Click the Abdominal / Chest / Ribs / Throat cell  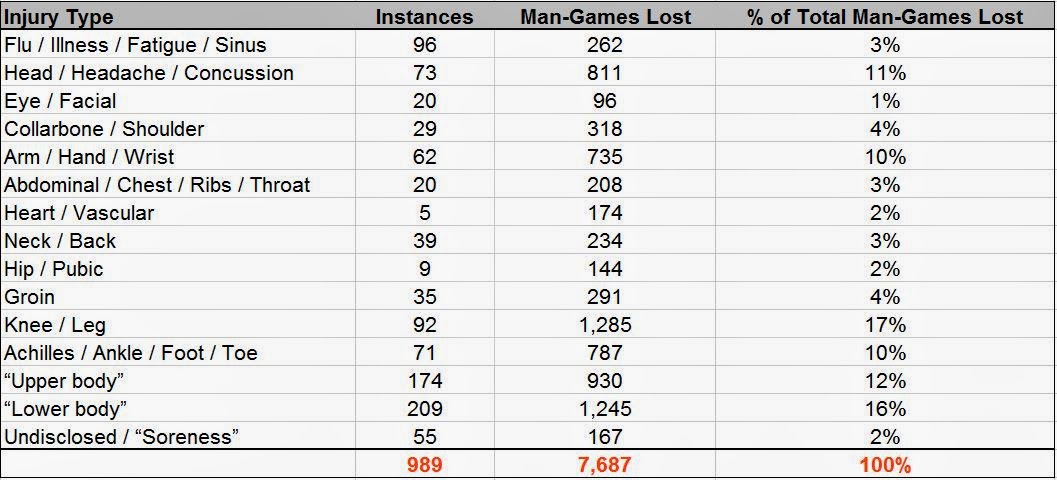pos(157,185)
